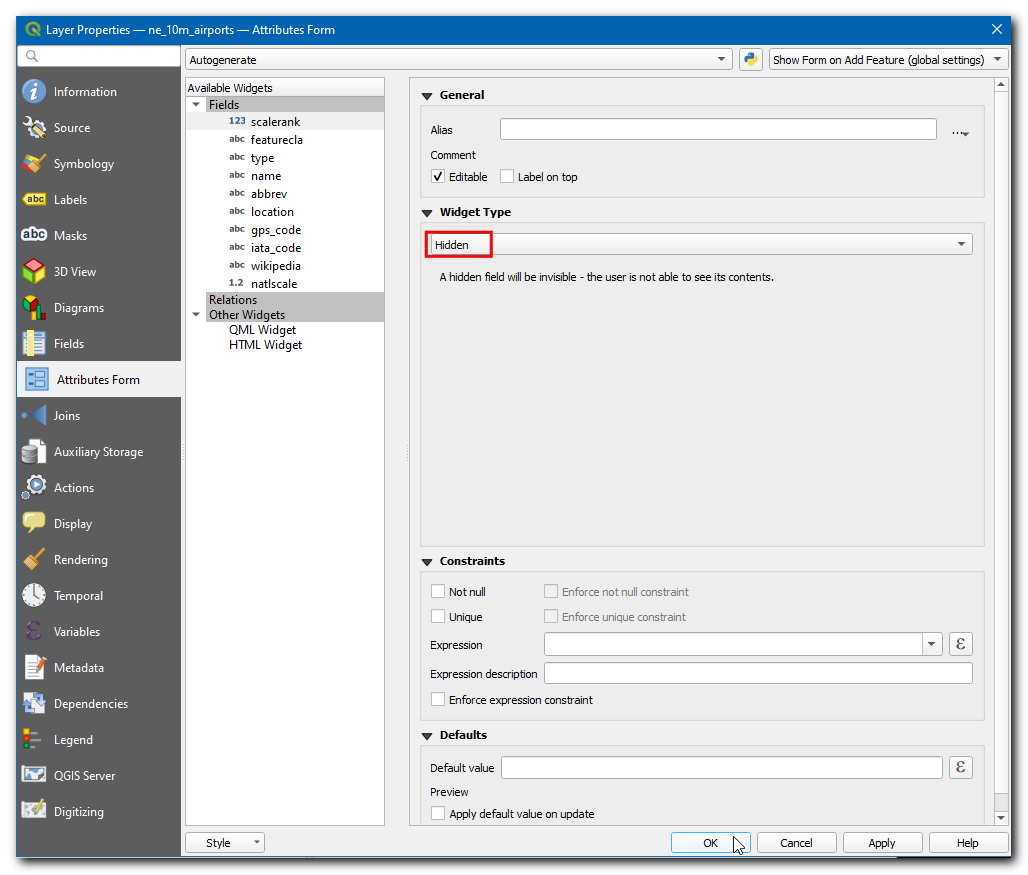Open the Autogenerate layout dropdown
Screen dimensions: 1028x875
pos(459,60)
